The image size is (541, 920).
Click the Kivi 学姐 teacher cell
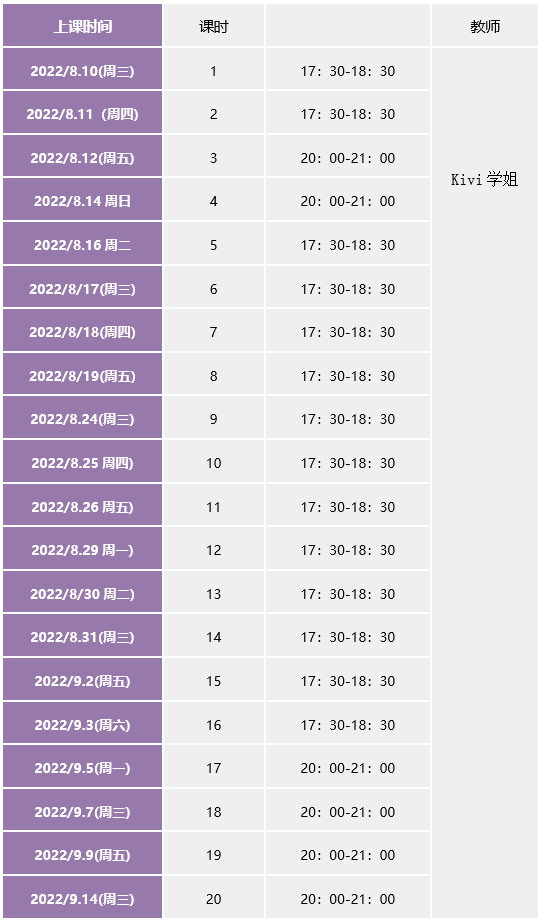pyautogui.click(x=485, y=483)
